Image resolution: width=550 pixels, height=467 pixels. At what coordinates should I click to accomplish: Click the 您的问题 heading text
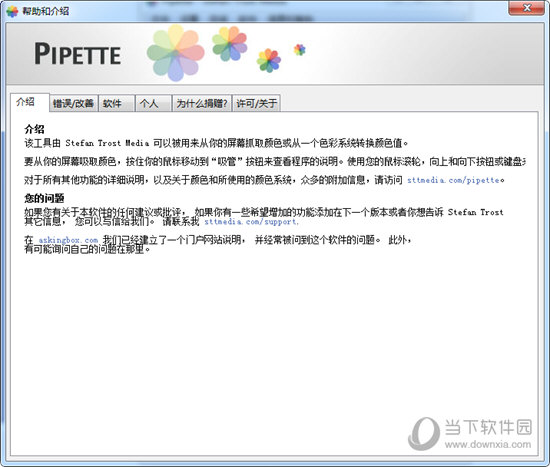(44, 198)
